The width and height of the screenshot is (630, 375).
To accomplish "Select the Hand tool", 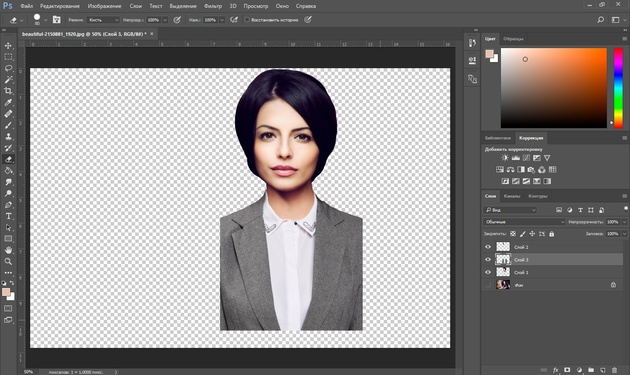I will click(8, 250).
